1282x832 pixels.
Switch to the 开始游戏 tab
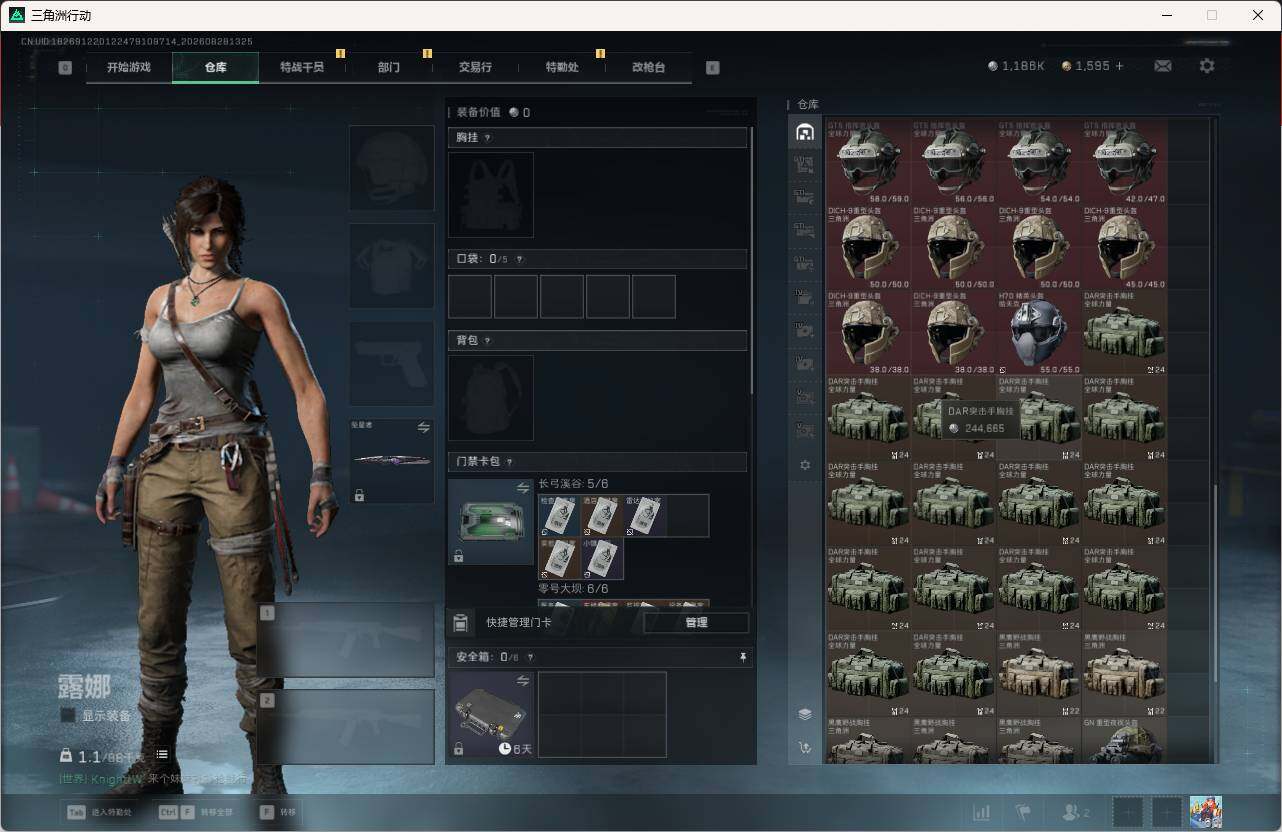[x=129, y=67]
